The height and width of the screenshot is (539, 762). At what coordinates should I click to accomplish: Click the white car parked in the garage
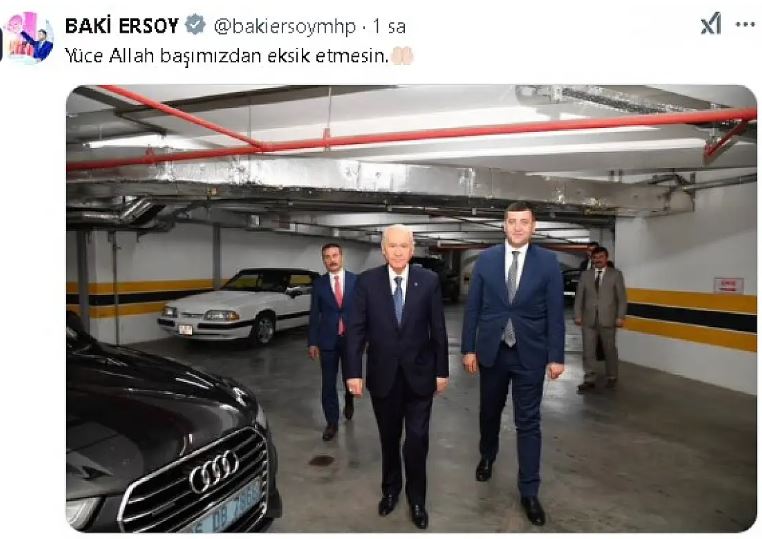tap(238, 305)
